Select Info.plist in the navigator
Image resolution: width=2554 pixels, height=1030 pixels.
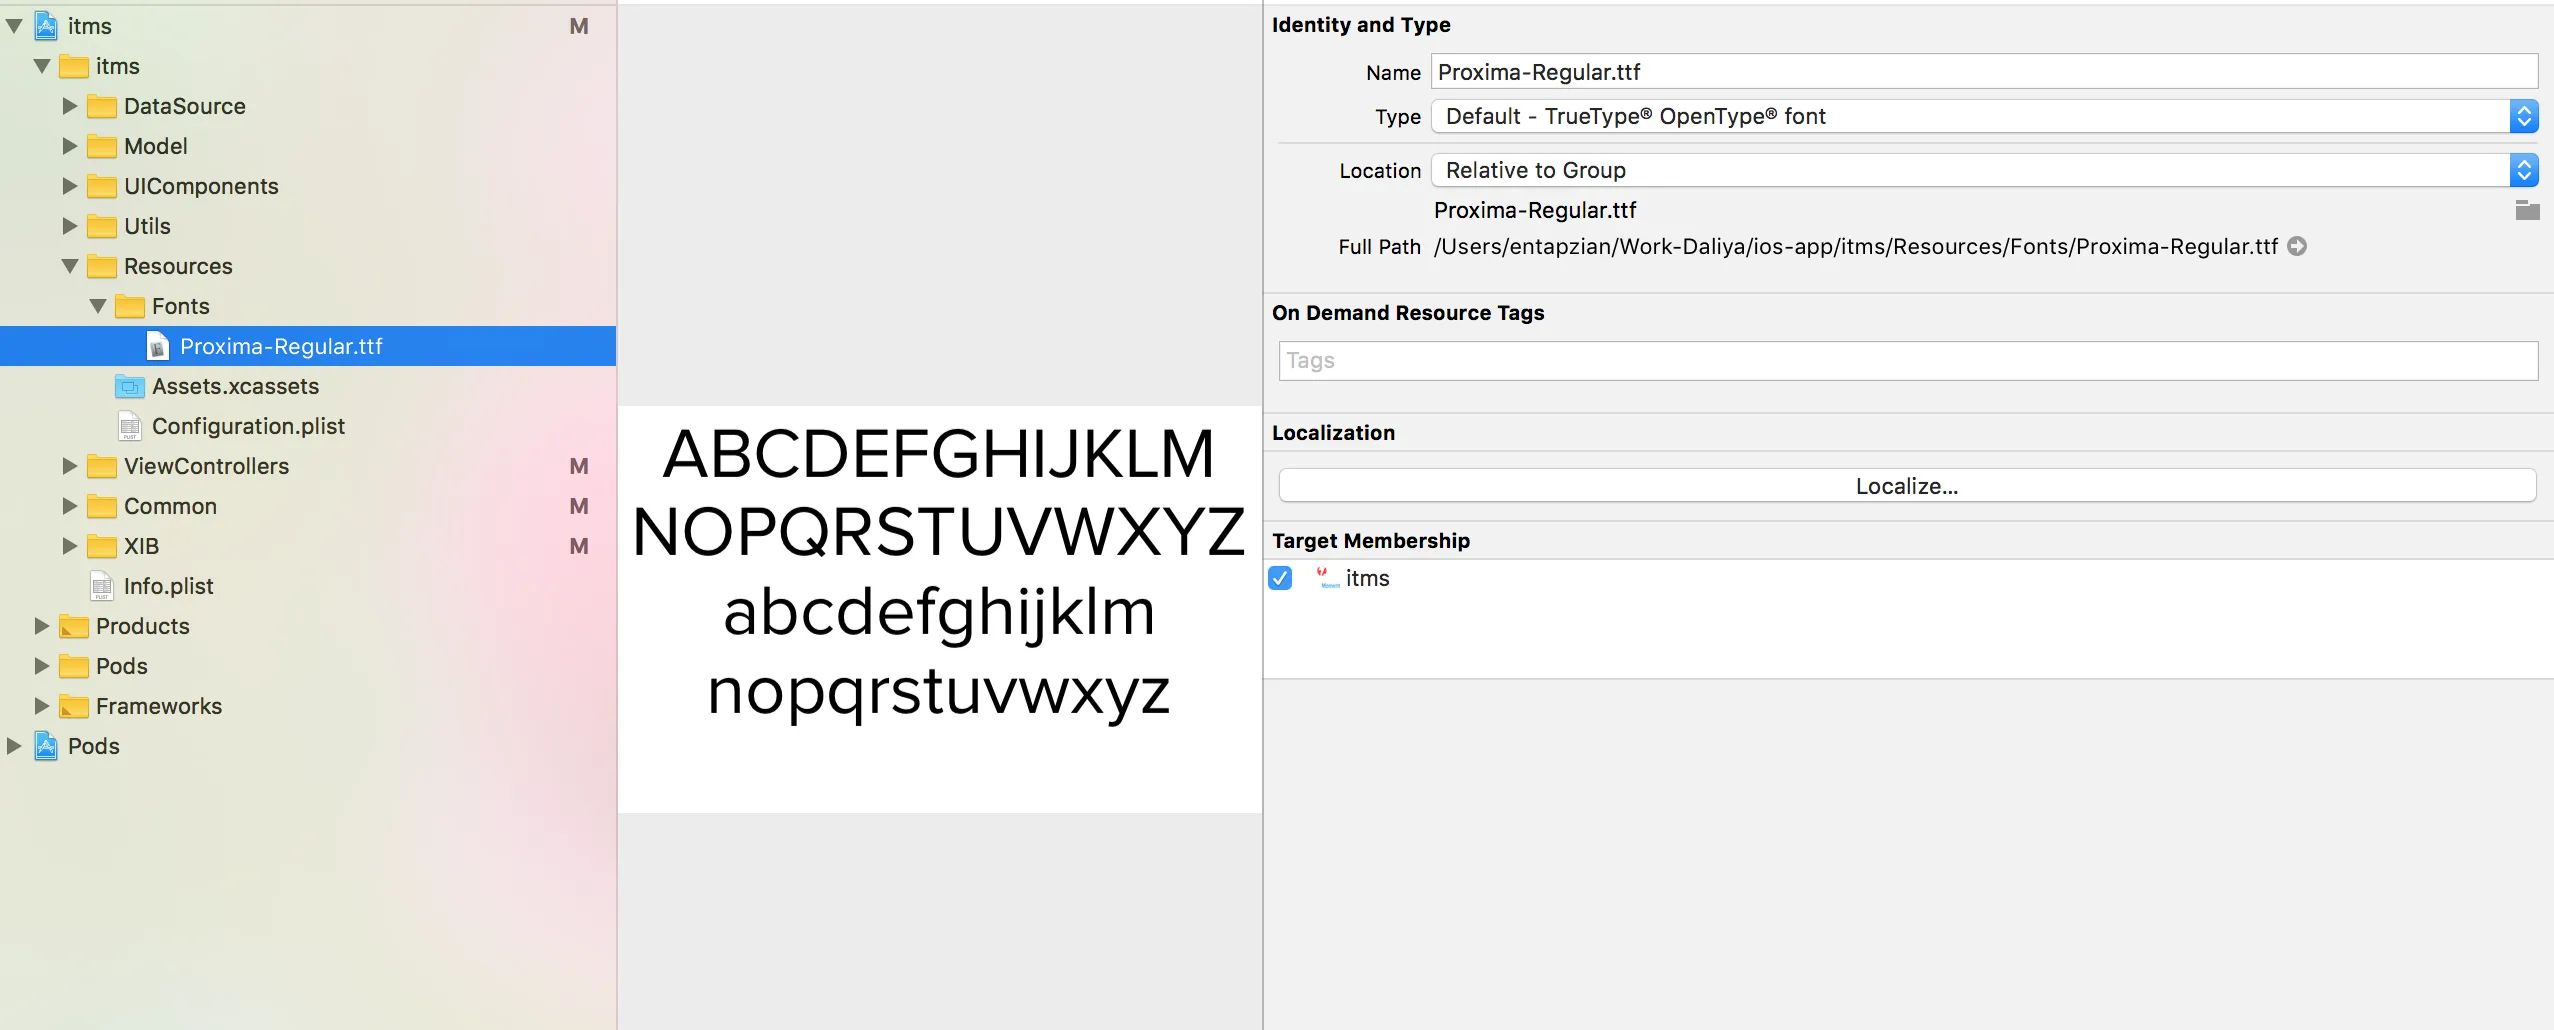tap(168, 586)
